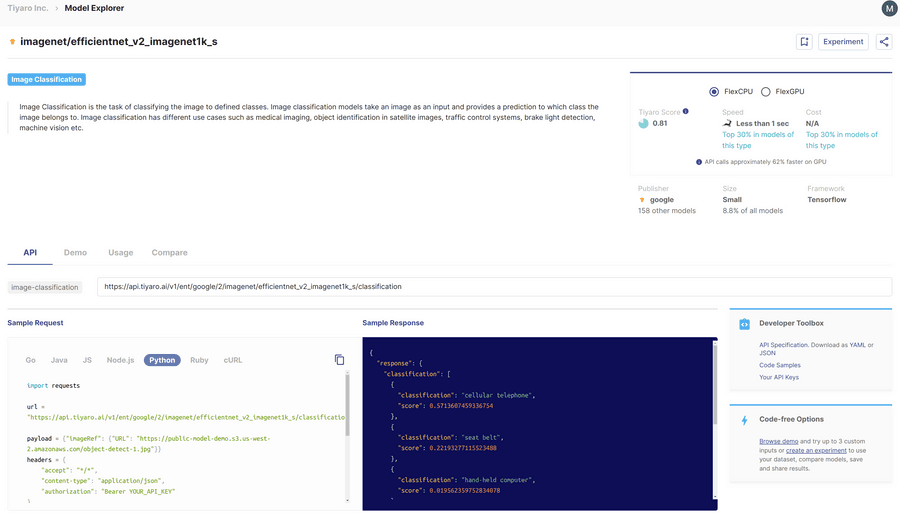Click the GPU faster info icon
Image resolution: width=900 pixels, height=522 pixels.
tap(699, 162)
